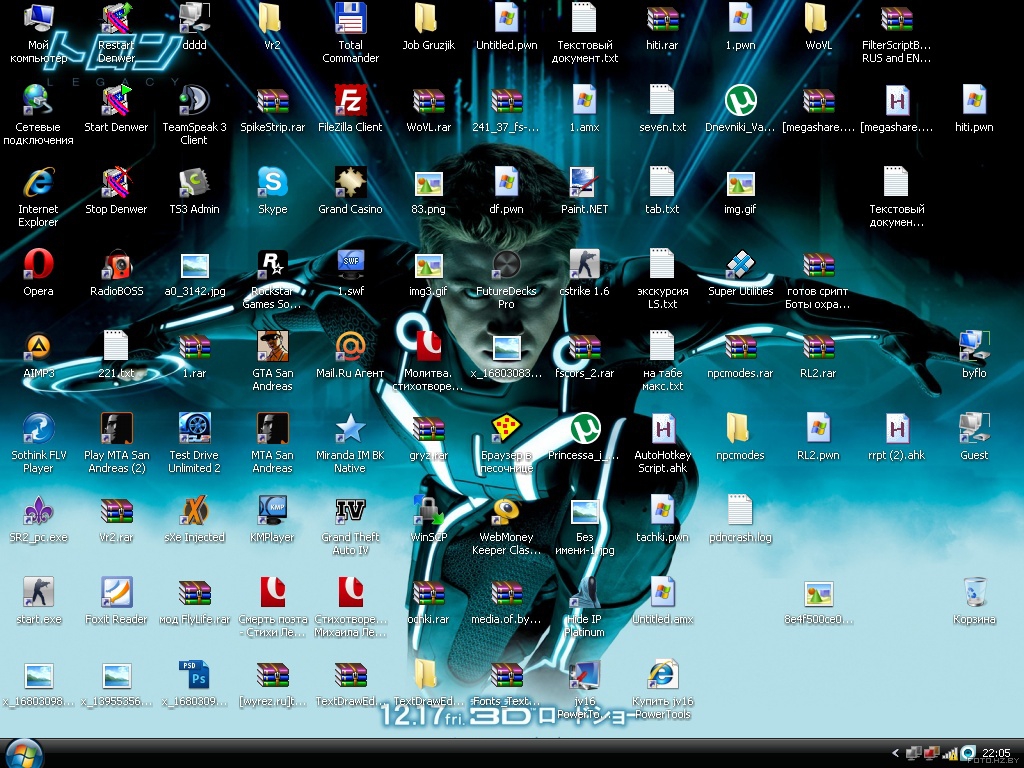Select the Mail.Ru Агент icon
The width and height of the screenshot is (1024, 768).
pos(350,346)
